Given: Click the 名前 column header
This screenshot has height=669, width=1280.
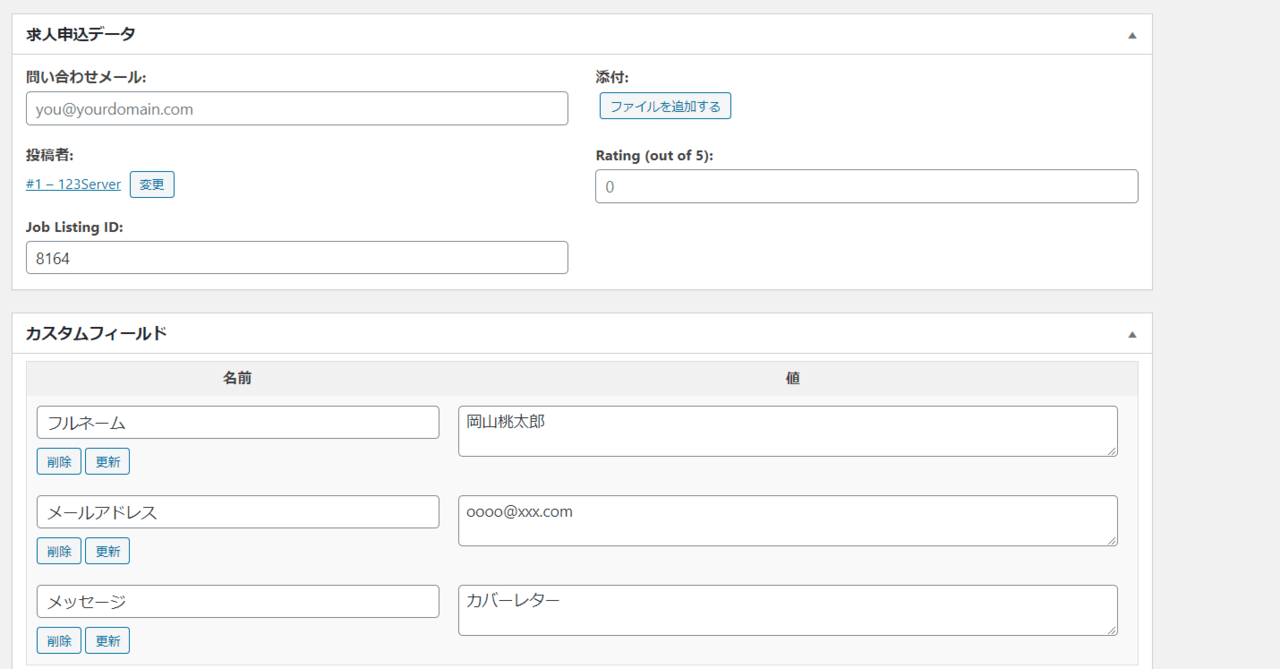Looking at the screenshot, I should 237,379.
